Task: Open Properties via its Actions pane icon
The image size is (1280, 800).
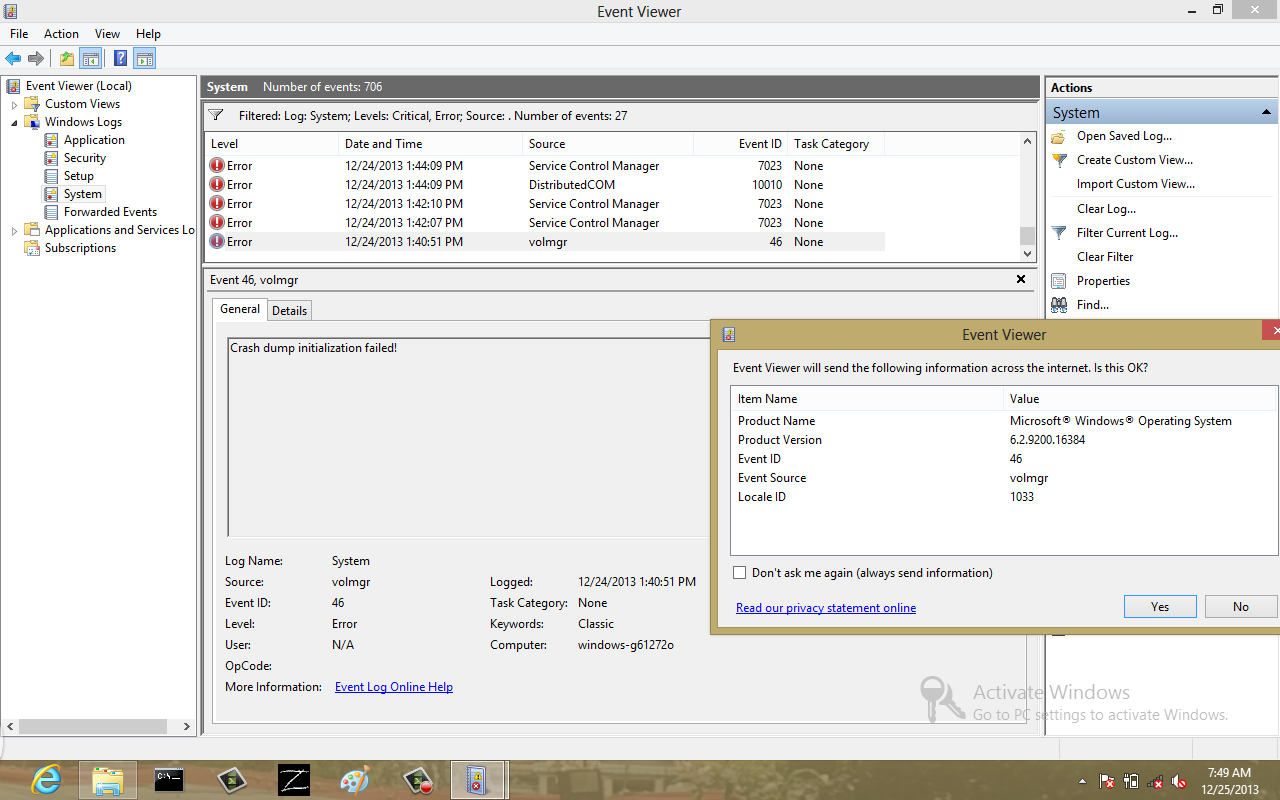Action: pos(1059,280)
